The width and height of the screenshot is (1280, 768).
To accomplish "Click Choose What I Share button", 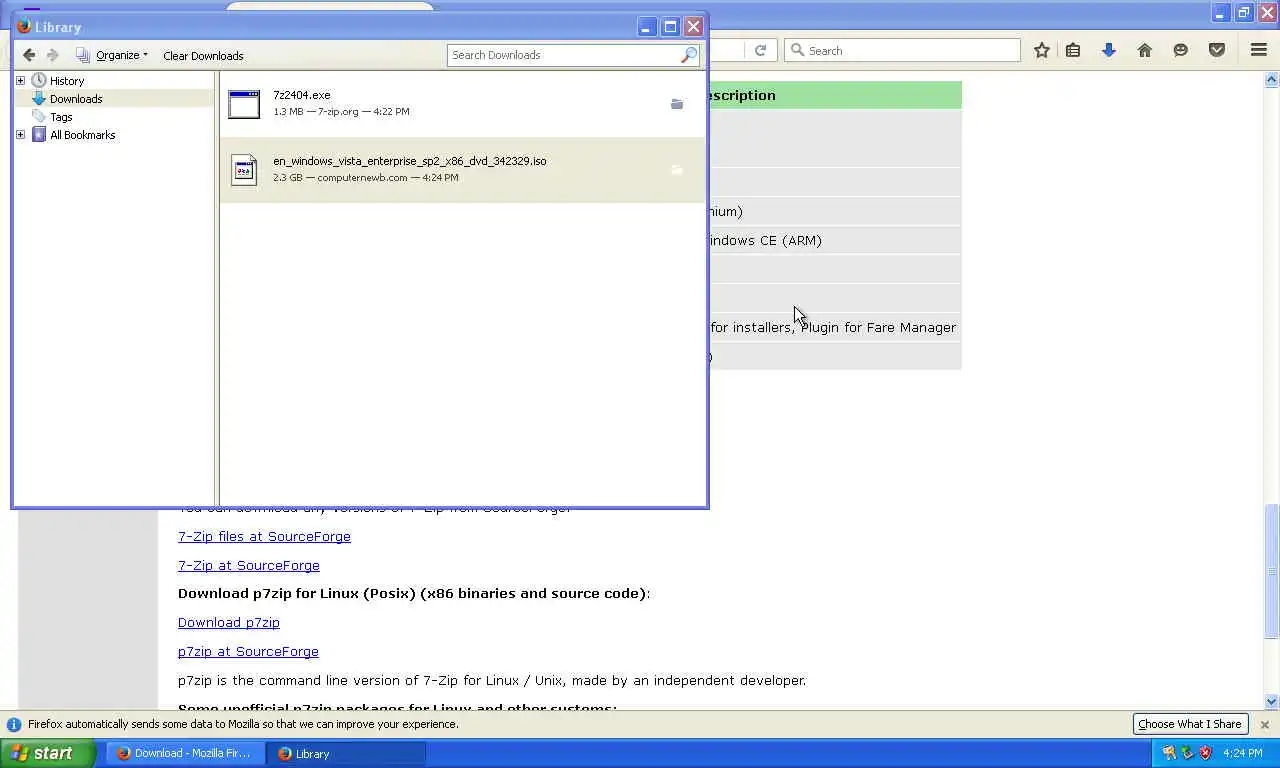I will pos(1190,724).
